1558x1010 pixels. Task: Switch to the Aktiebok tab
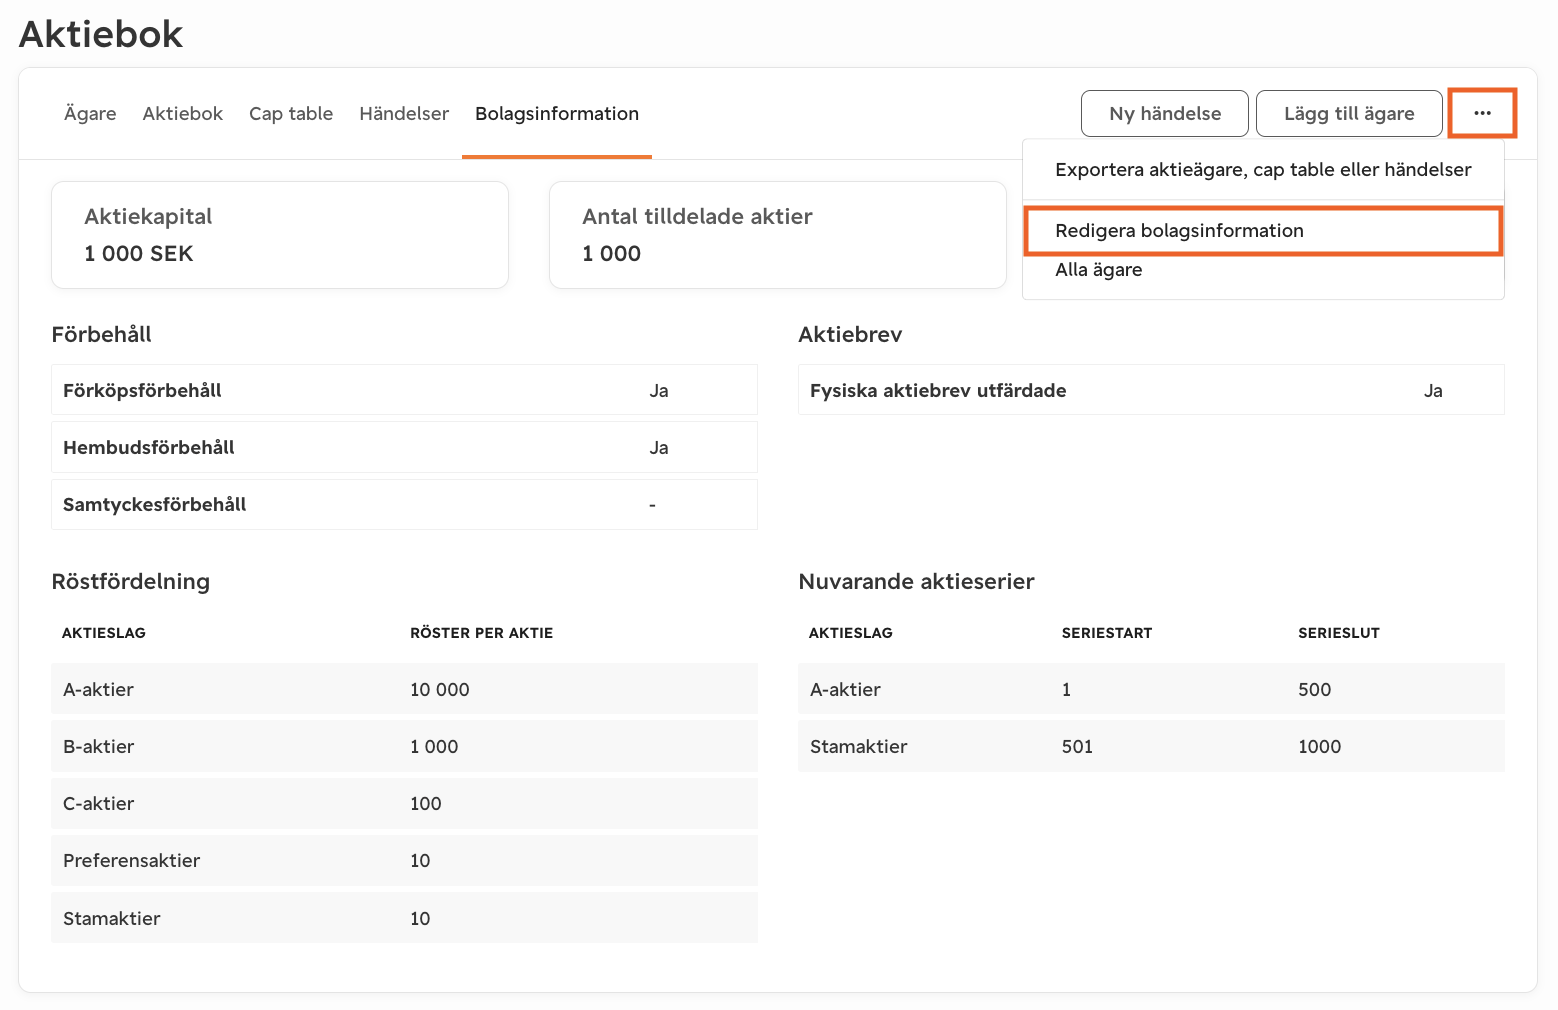(x=183, y=114)
